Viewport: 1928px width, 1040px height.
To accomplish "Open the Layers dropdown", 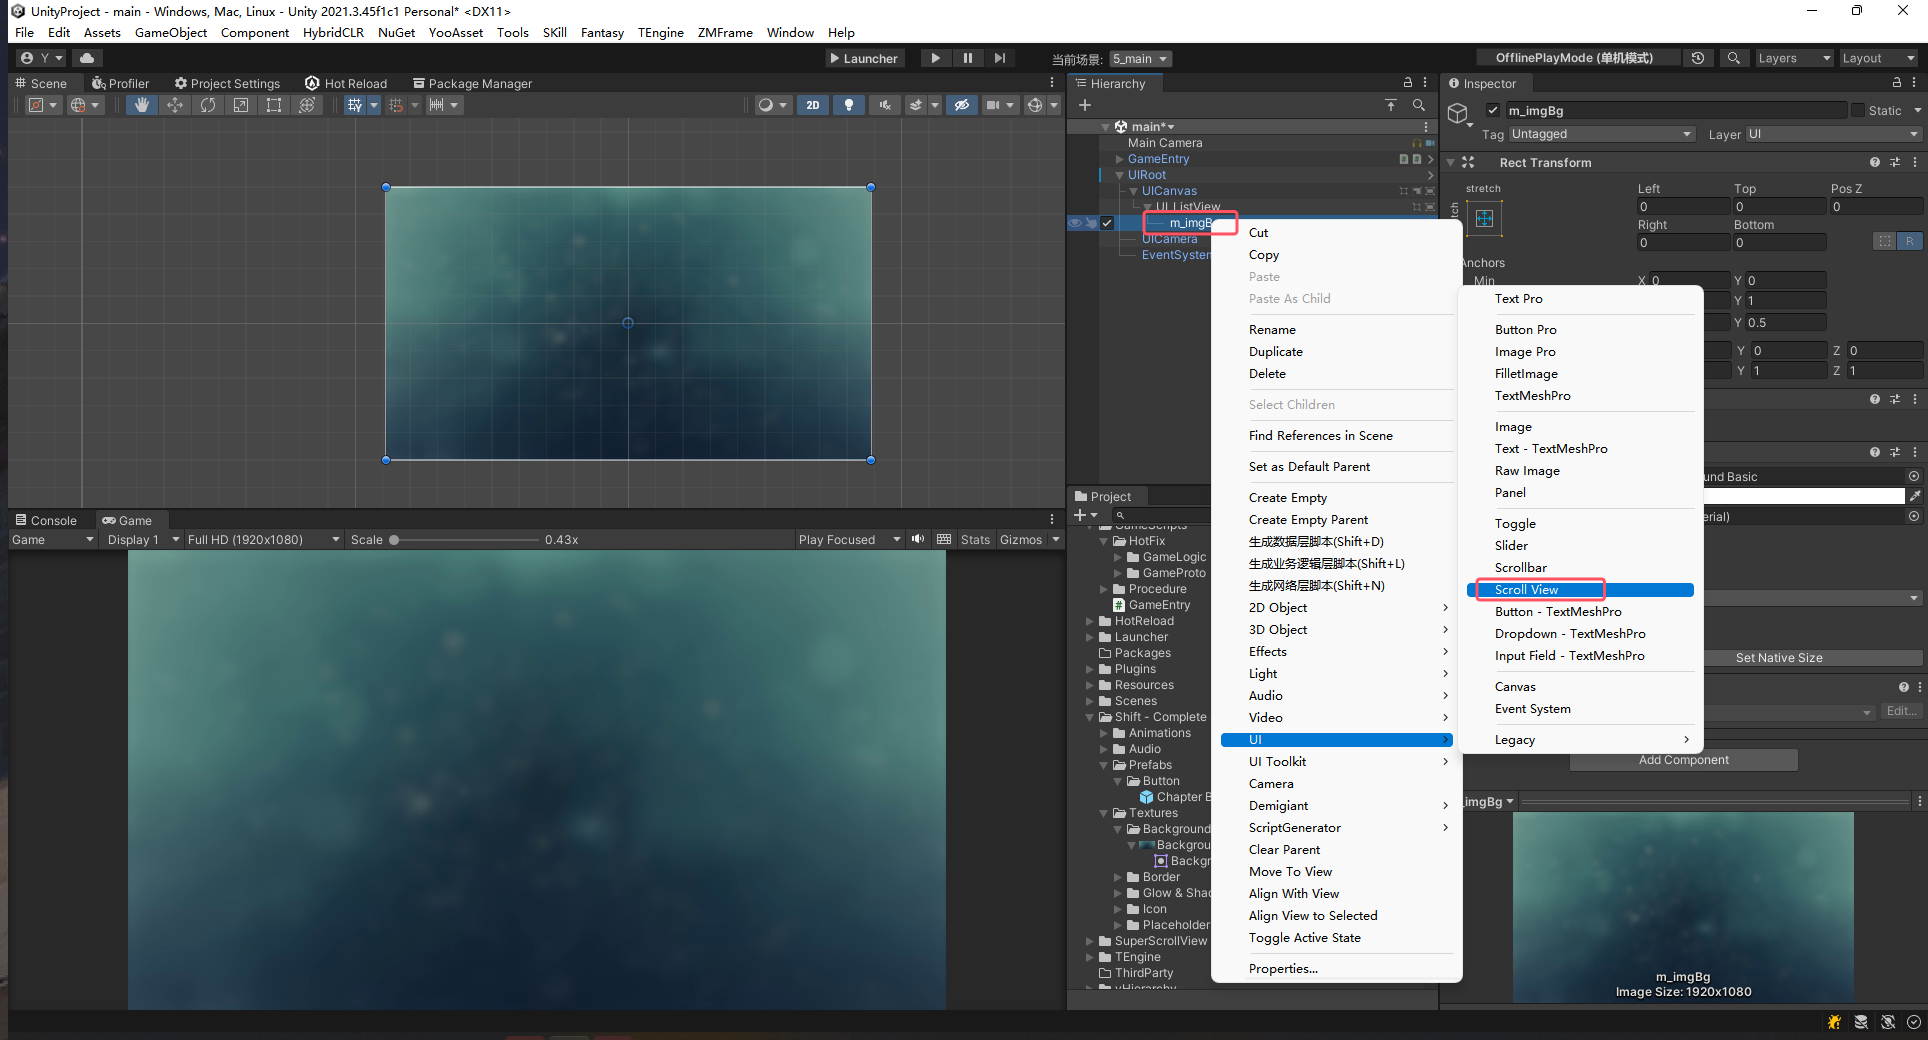I will [1791, 58].
